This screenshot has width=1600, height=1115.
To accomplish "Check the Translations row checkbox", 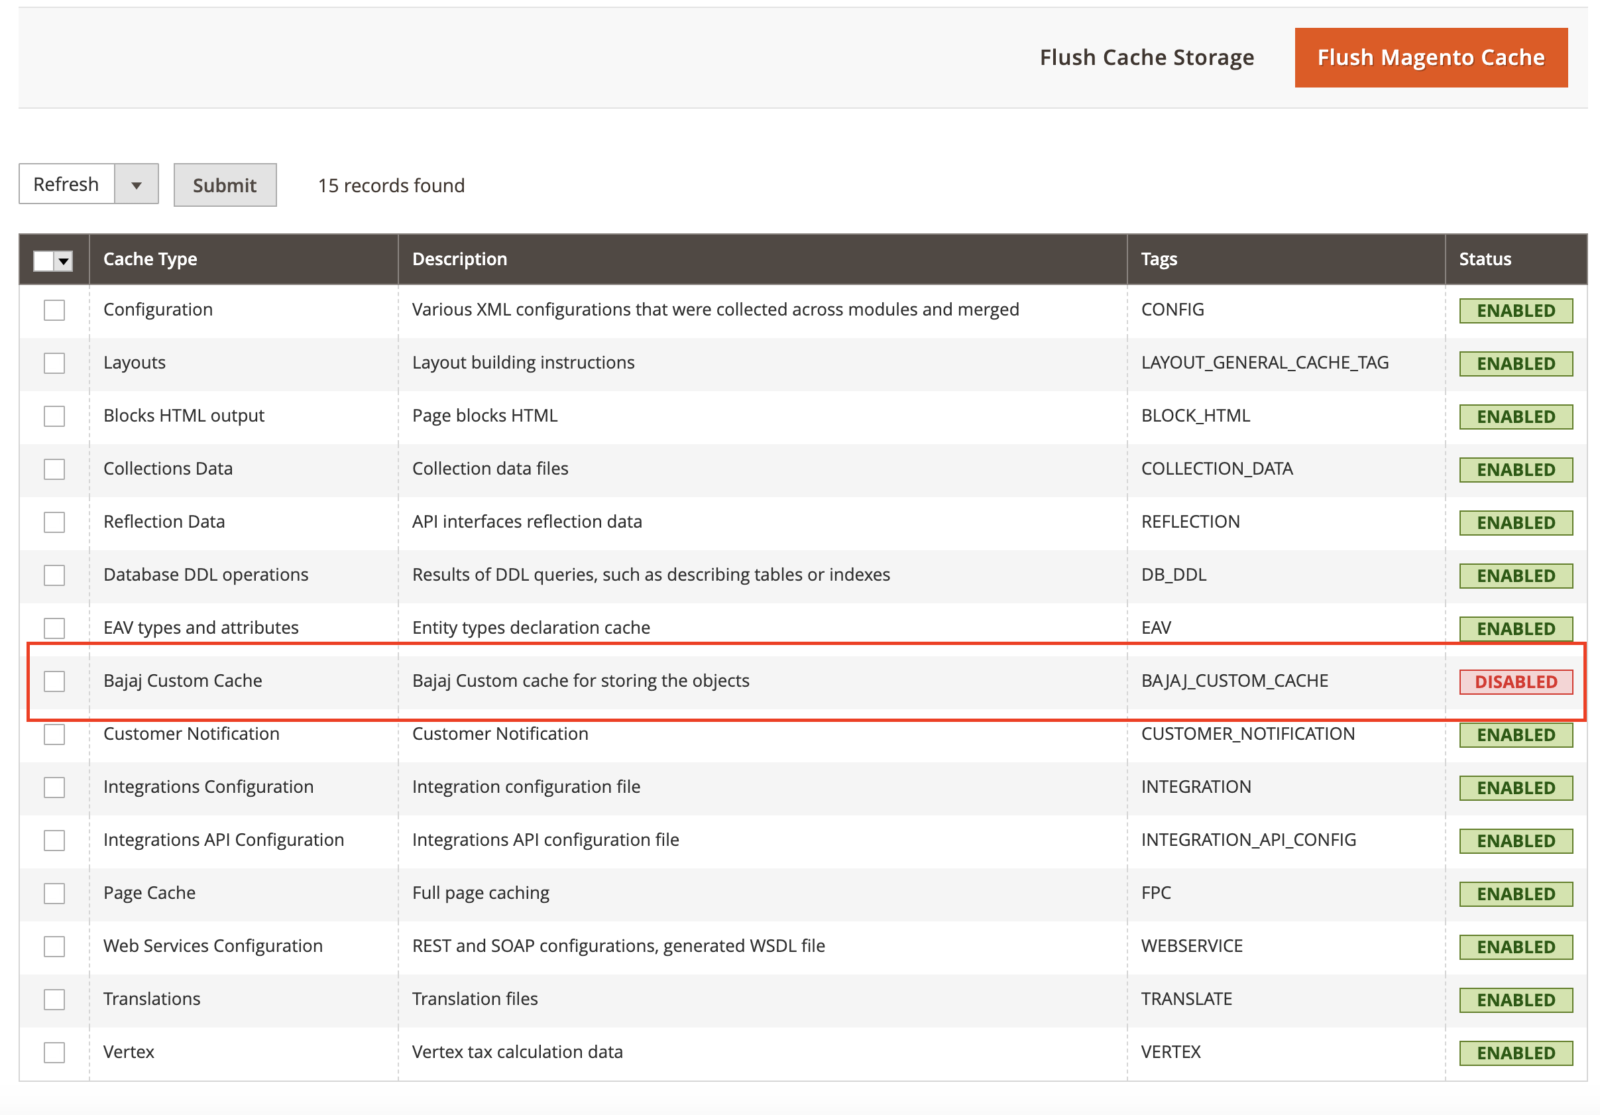I will pyautogui.click(x=54, y=999).
